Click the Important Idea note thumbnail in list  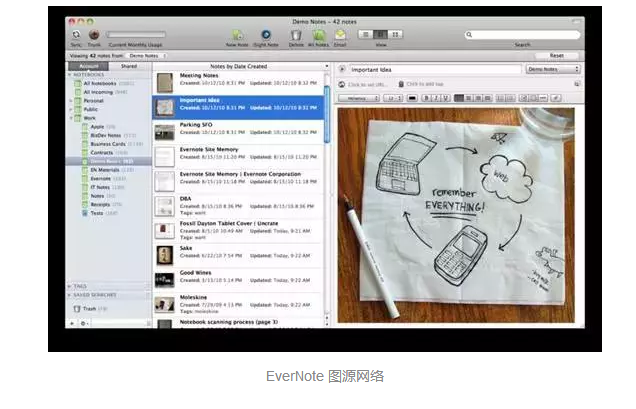pyautogui.click(x=165, y=108)
